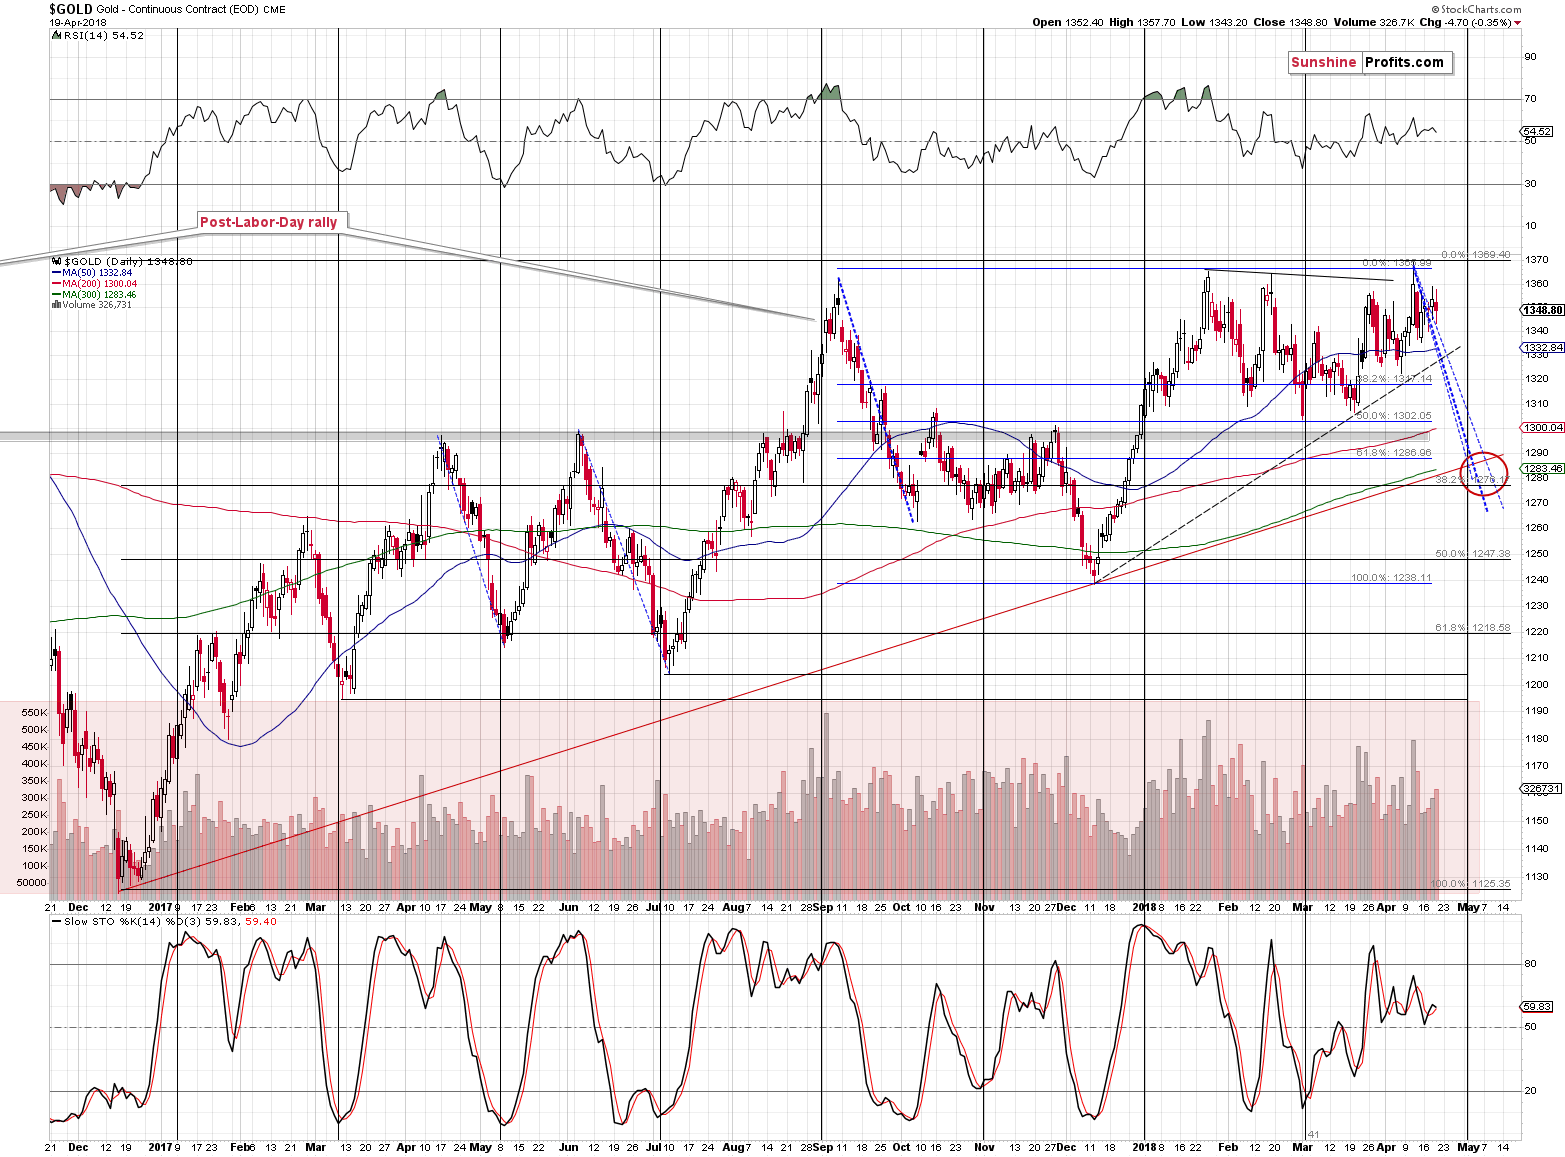Image resolution: width=1565 pixels, height=1157 pixels.
Task: Click the Open 1352.40 value in header
Action: click(x=1068, y=22)
